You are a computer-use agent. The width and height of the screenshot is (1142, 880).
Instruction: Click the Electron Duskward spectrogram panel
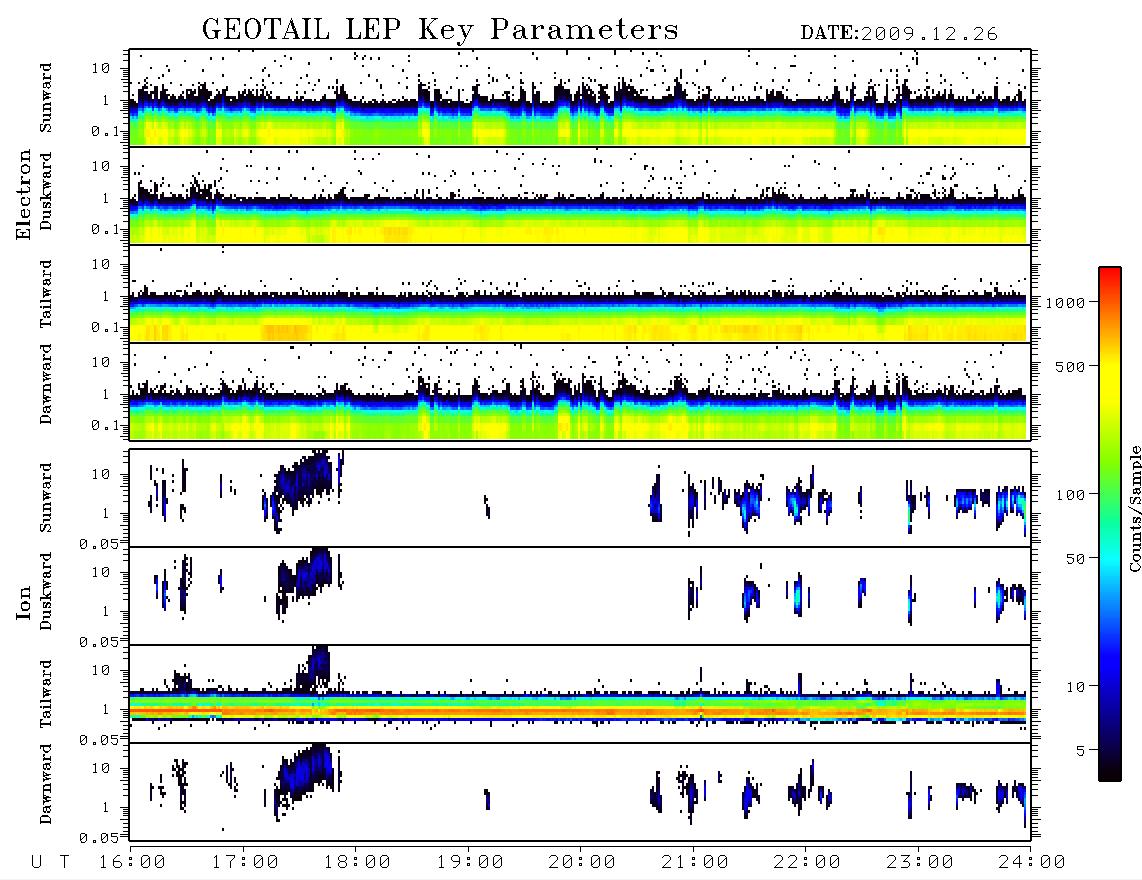580,195
